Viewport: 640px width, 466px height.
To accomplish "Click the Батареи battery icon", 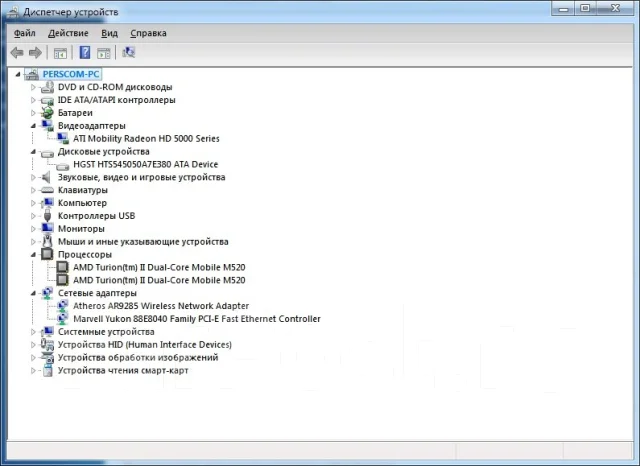I will coord(47,113).
